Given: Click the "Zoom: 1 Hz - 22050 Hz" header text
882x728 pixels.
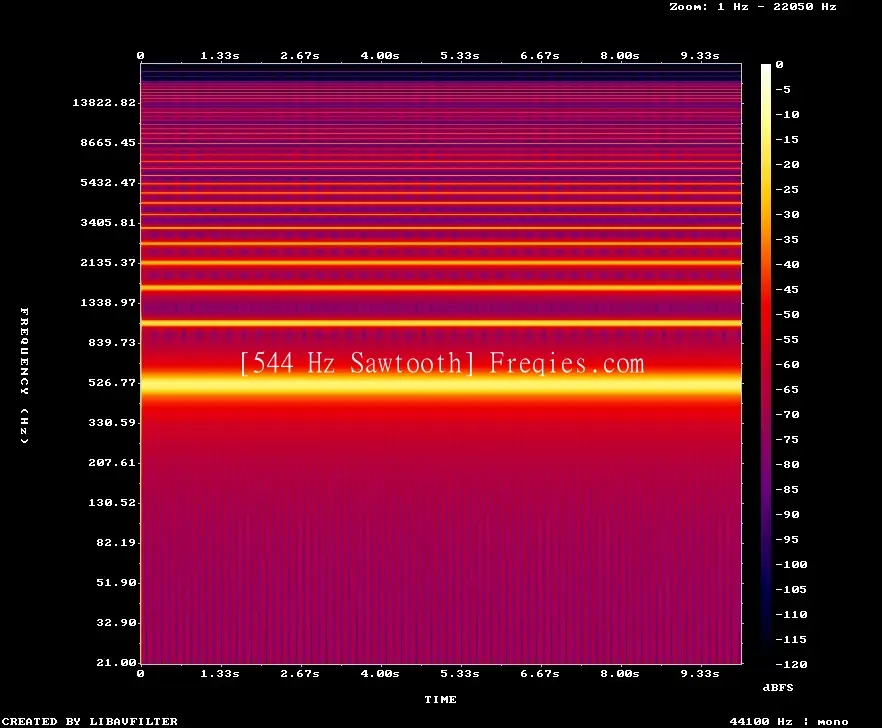Looking at the screenshot, I should [753, 7].
